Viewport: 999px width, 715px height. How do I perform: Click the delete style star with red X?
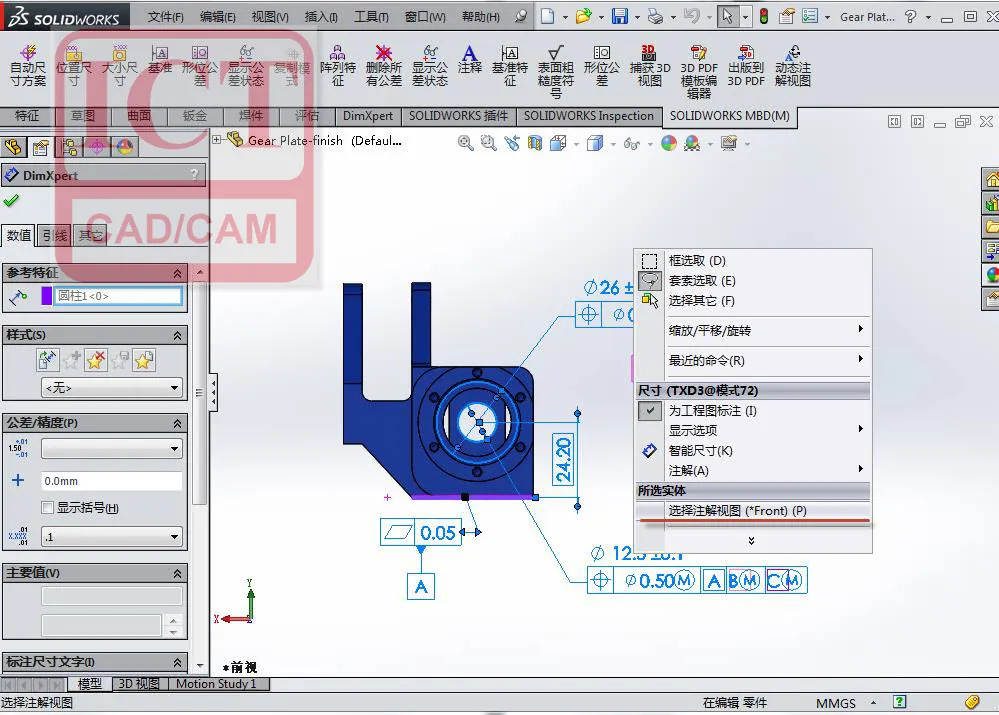[x=96, y=361]
